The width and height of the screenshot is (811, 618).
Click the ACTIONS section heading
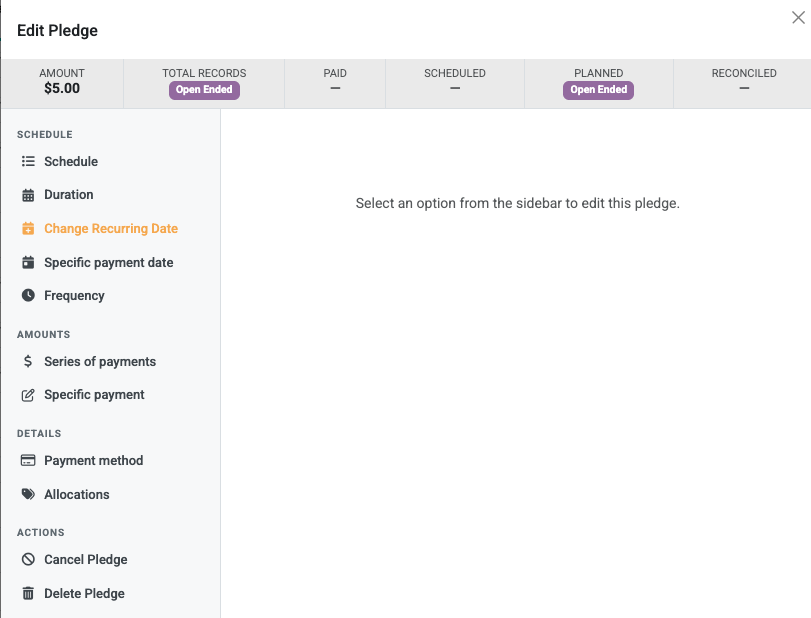41,533
